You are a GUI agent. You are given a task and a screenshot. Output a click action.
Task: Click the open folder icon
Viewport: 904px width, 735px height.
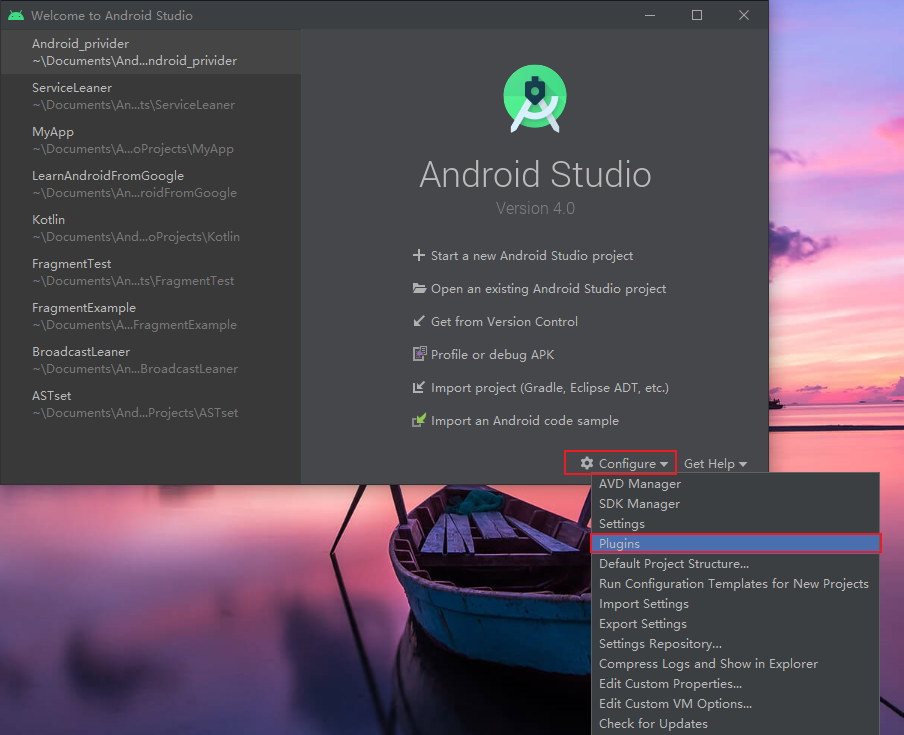tap(419, 288)
